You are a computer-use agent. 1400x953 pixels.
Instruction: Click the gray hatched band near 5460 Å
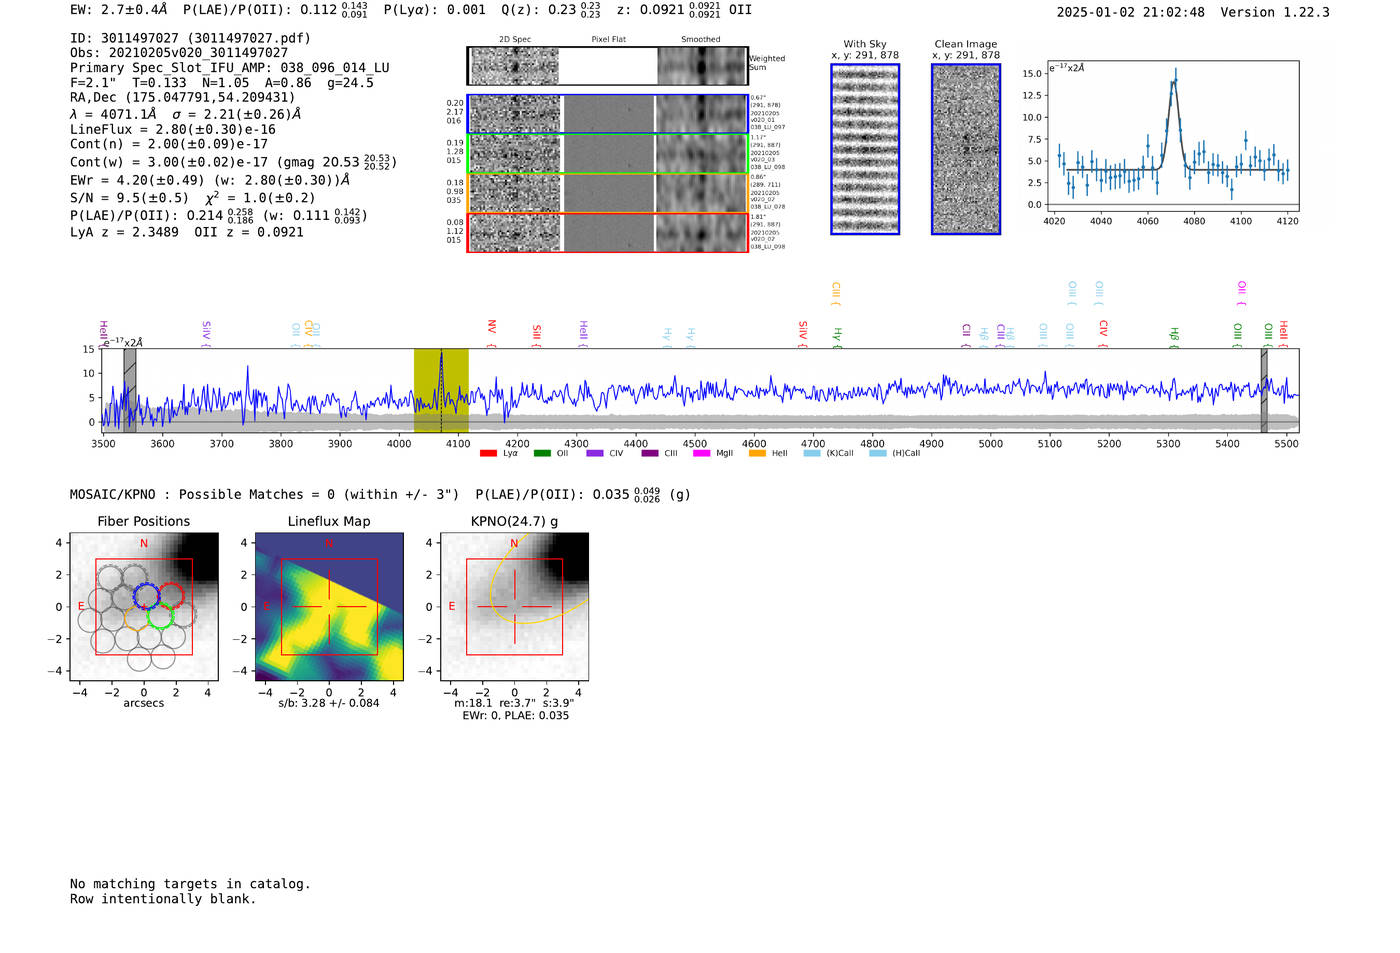(x=1264, y=391)
